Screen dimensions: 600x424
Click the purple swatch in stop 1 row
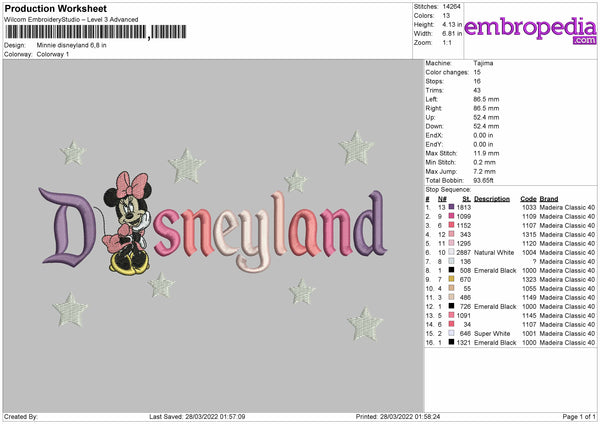click(451, 207)
